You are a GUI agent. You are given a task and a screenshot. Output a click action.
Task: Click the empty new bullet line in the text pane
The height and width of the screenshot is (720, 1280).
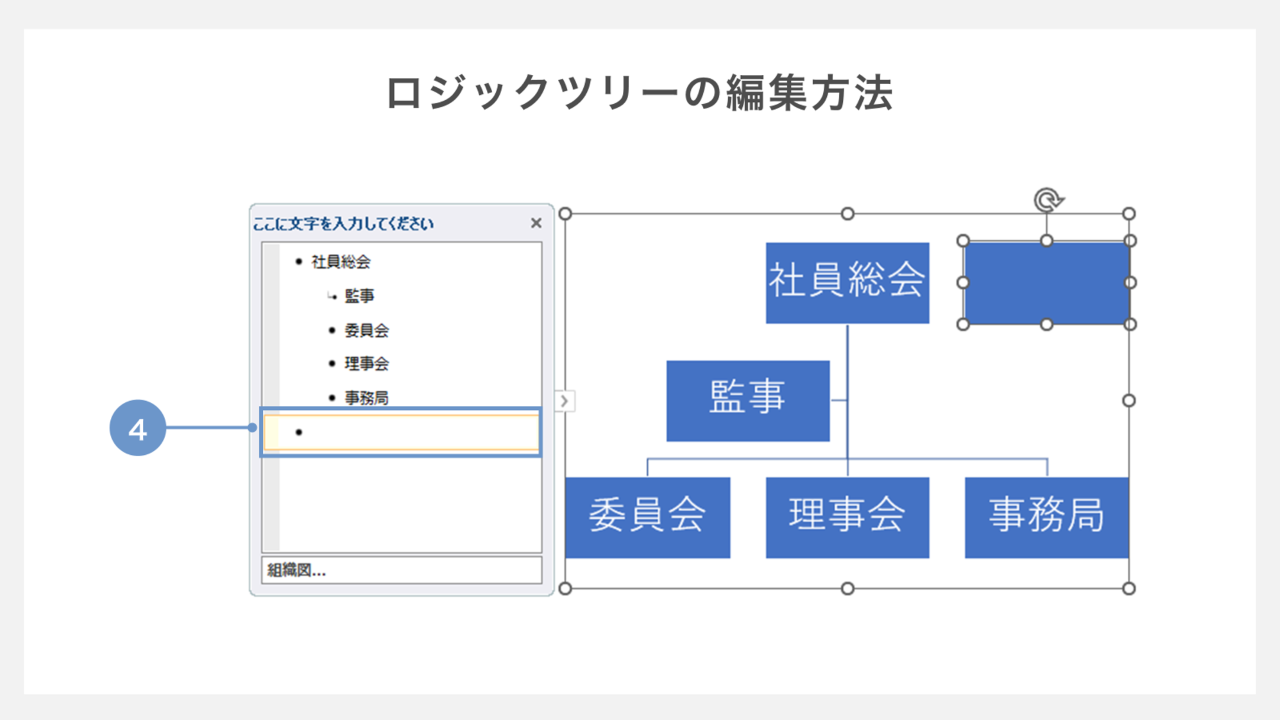401,432
